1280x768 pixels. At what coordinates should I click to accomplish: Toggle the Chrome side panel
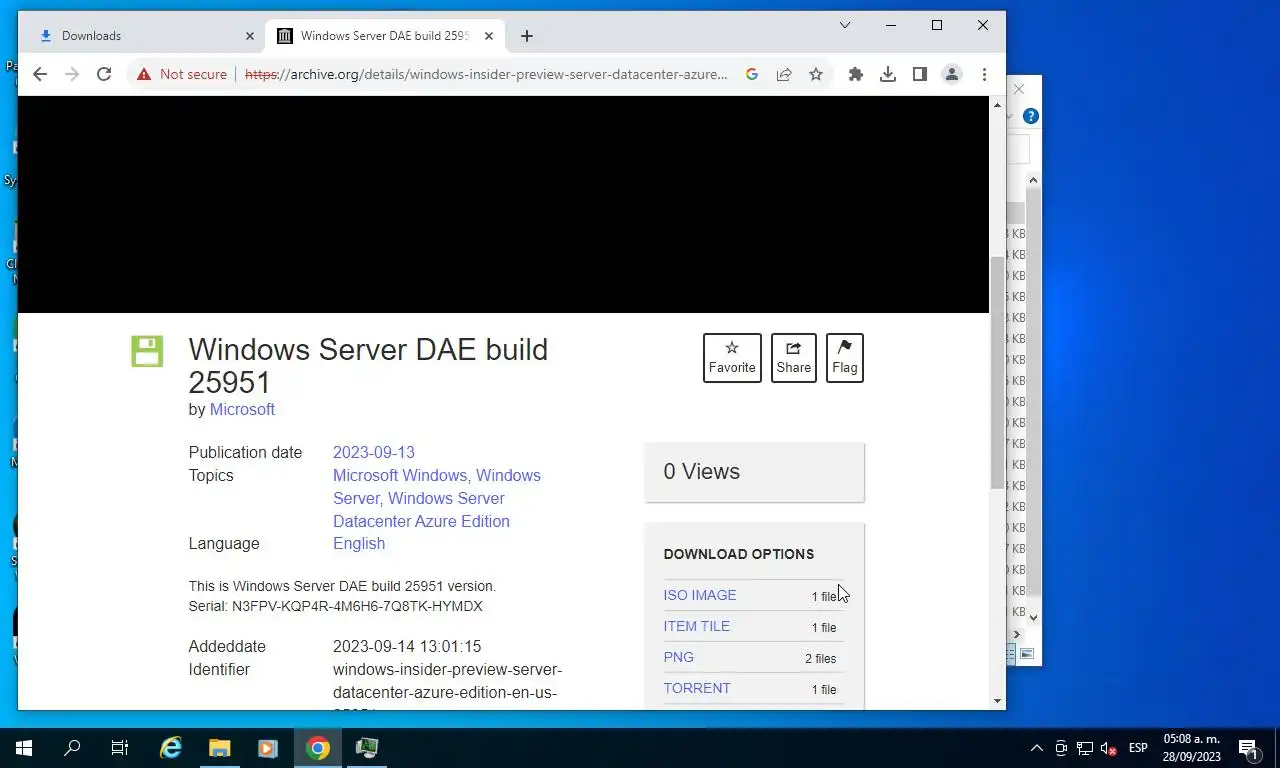pyautogui.click(x=920, y=74)
